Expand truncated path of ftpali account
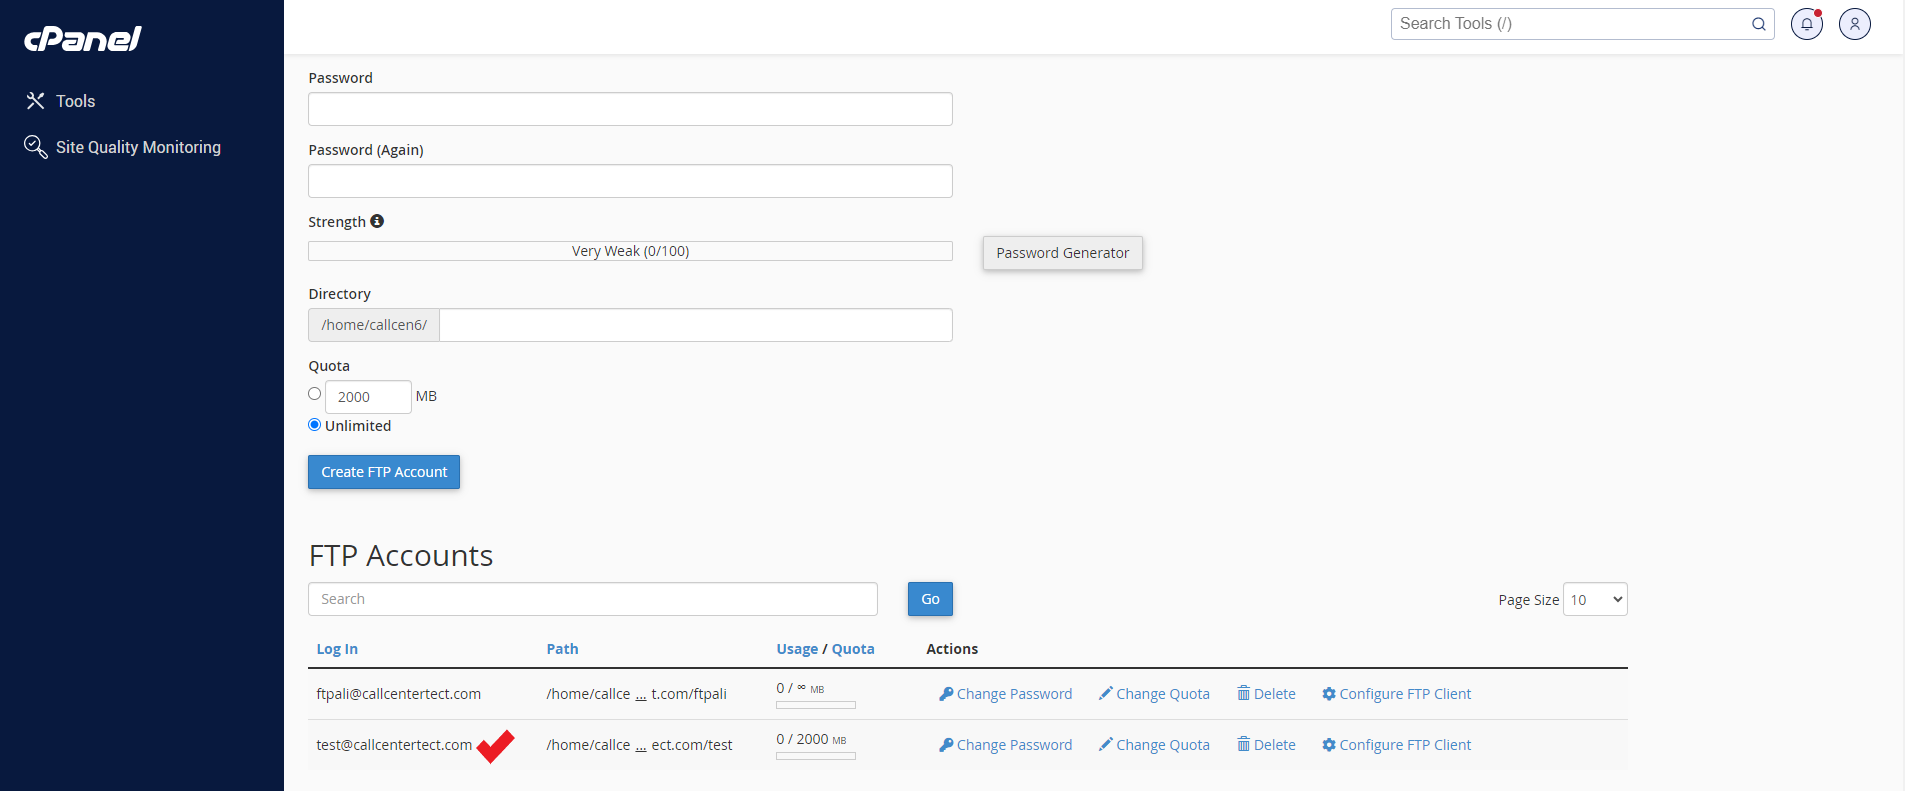The width and height of the screenshot is (1905, 791). tap(641, 695)
